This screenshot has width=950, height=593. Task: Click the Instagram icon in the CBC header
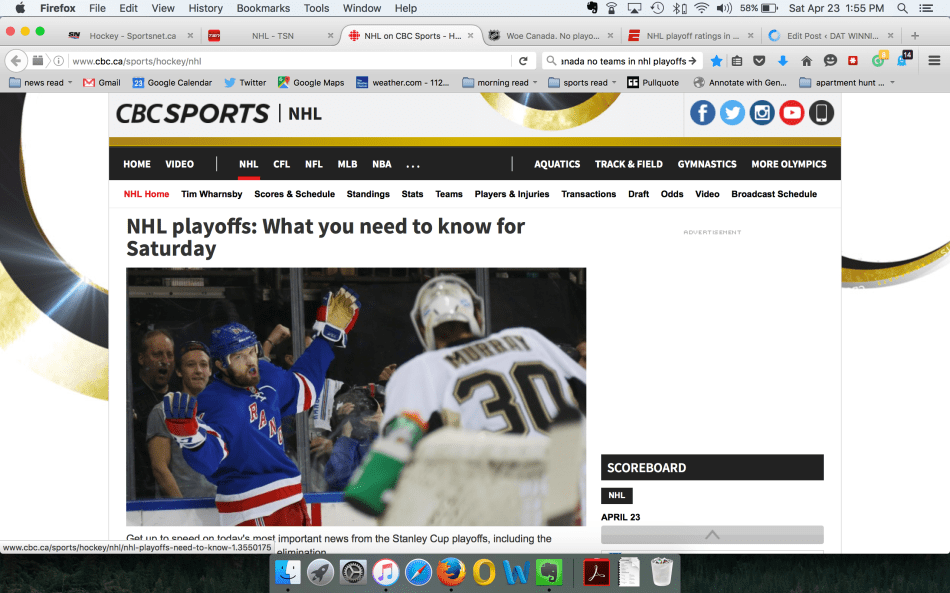(761, 113)
